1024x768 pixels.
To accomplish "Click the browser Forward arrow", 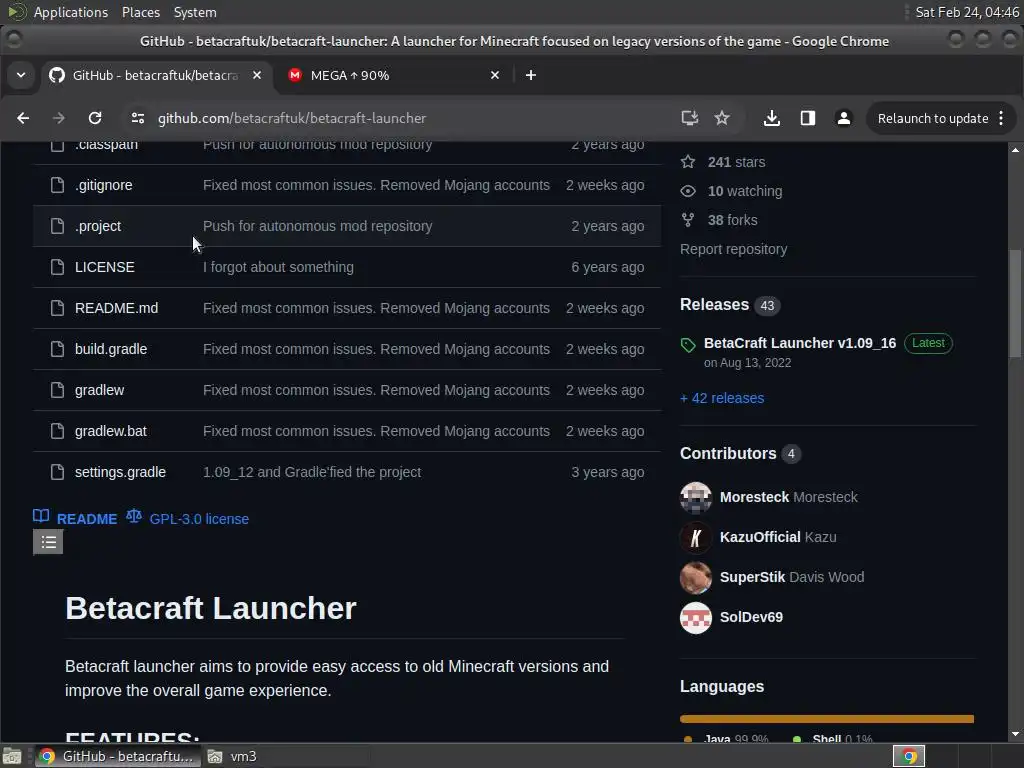I will [59, 118].
